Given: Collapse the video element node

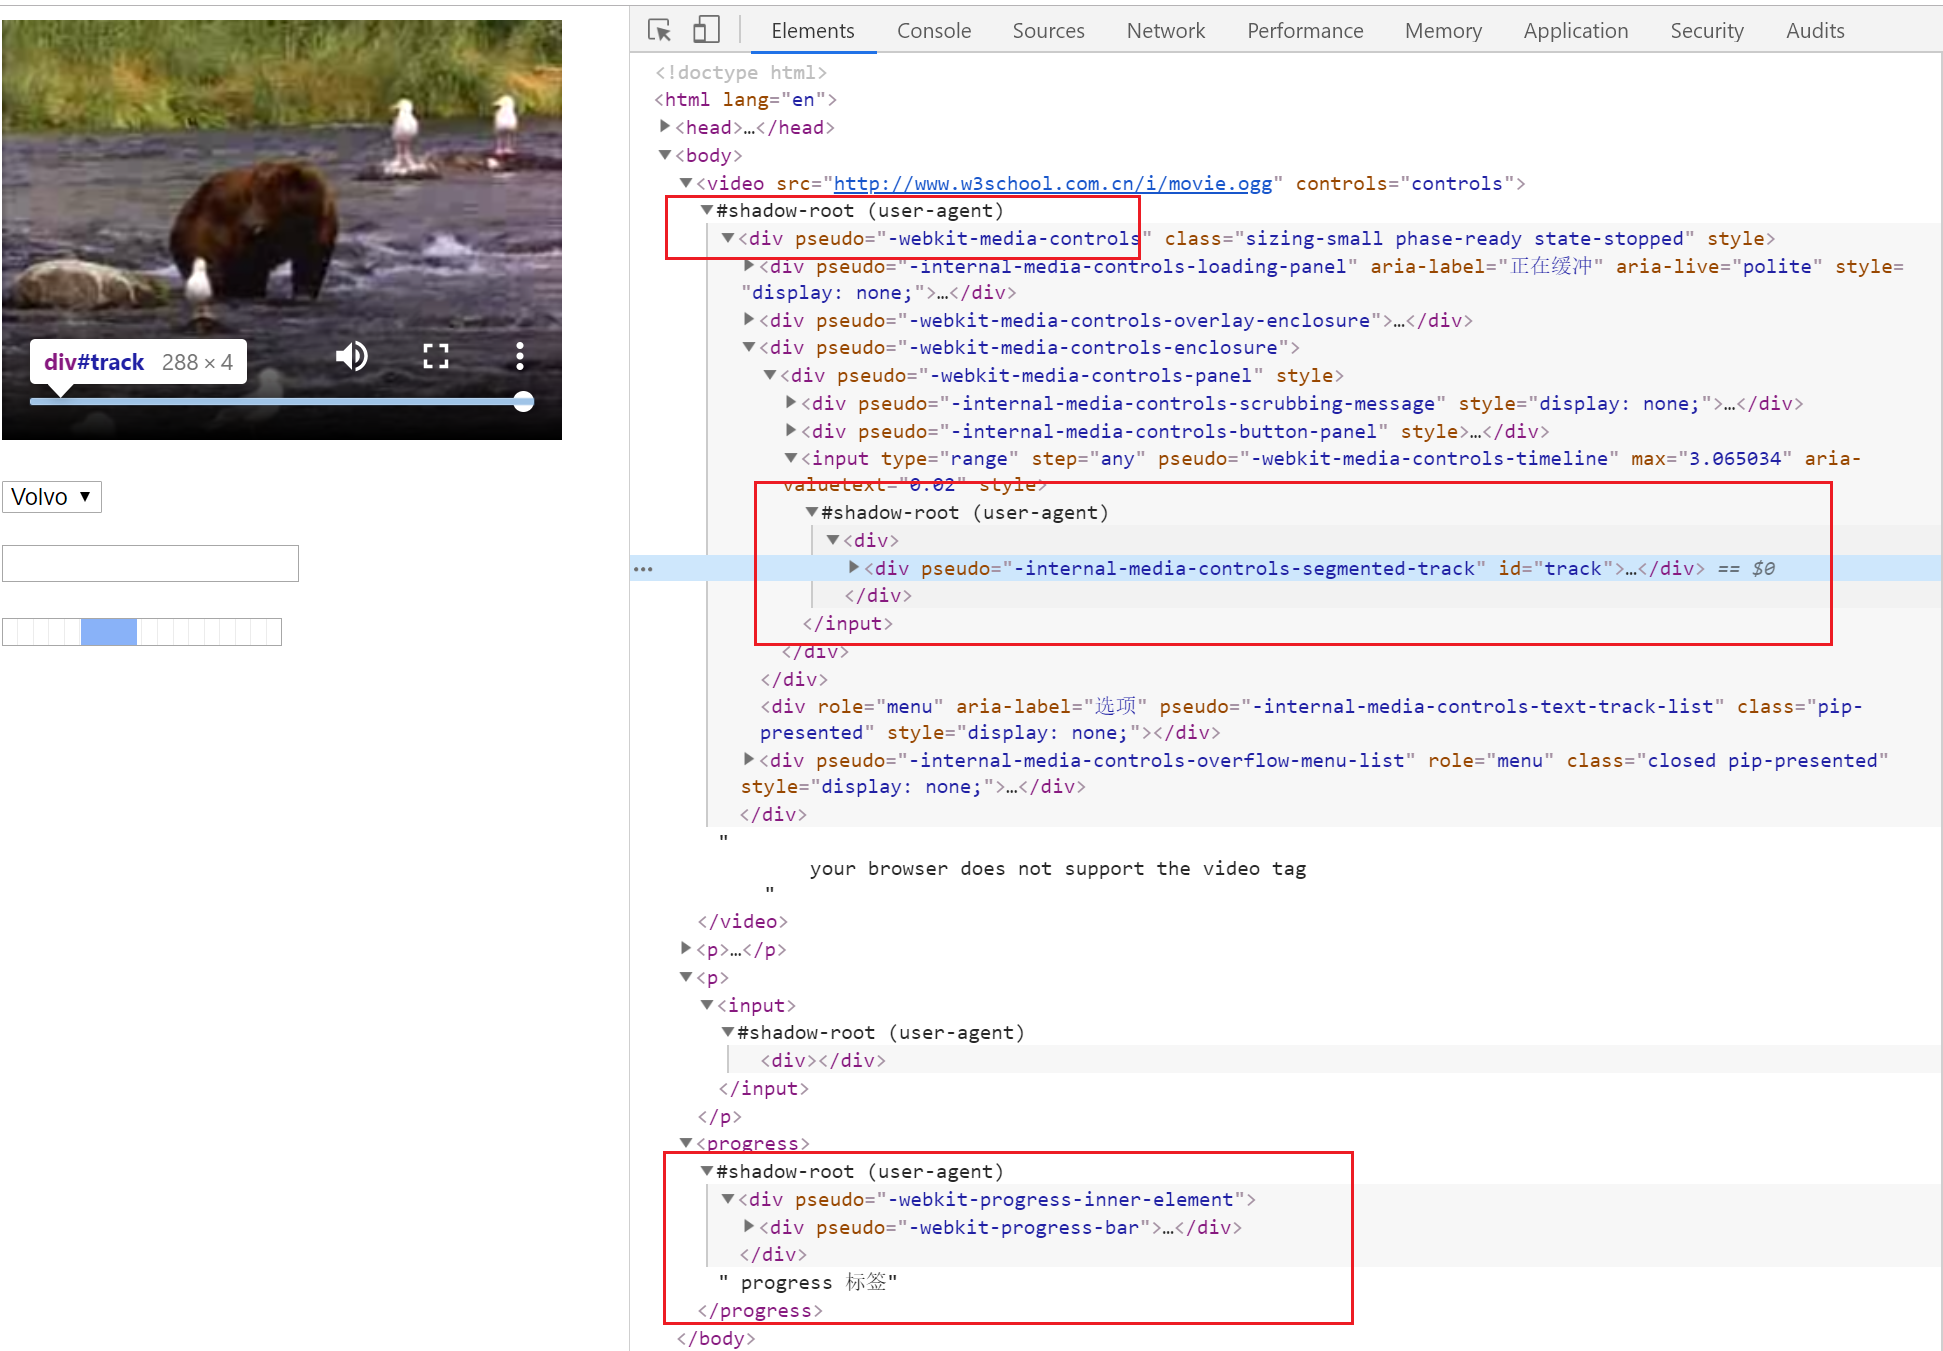Looking at the screenshot, I should tap(686, 183).
